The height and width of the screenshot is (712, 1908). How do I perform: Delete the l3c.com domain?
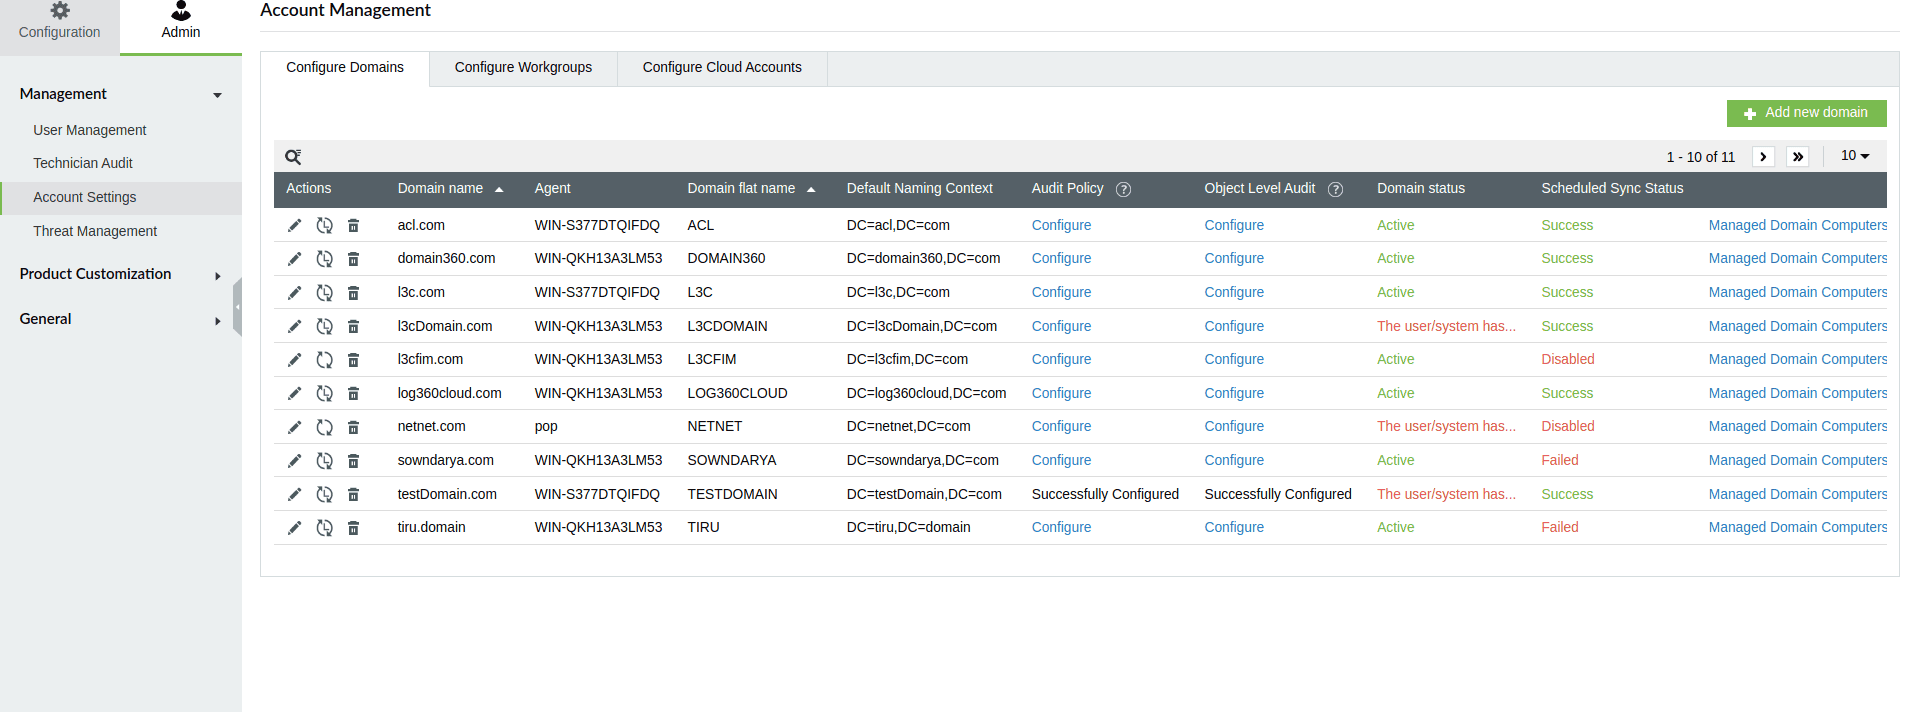(353, 293)
